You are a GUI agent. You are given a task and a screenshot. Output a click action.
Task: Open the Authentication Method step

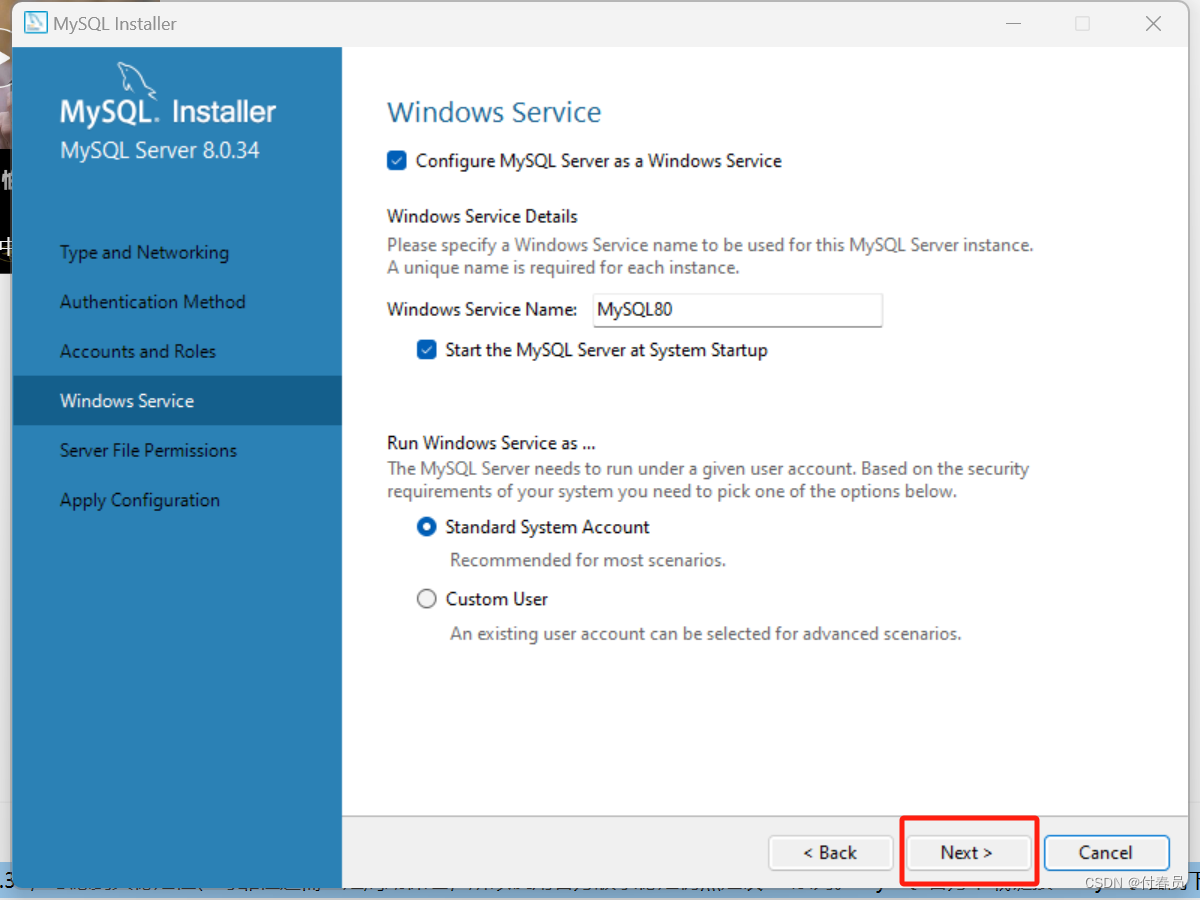[x=152, y=301]
